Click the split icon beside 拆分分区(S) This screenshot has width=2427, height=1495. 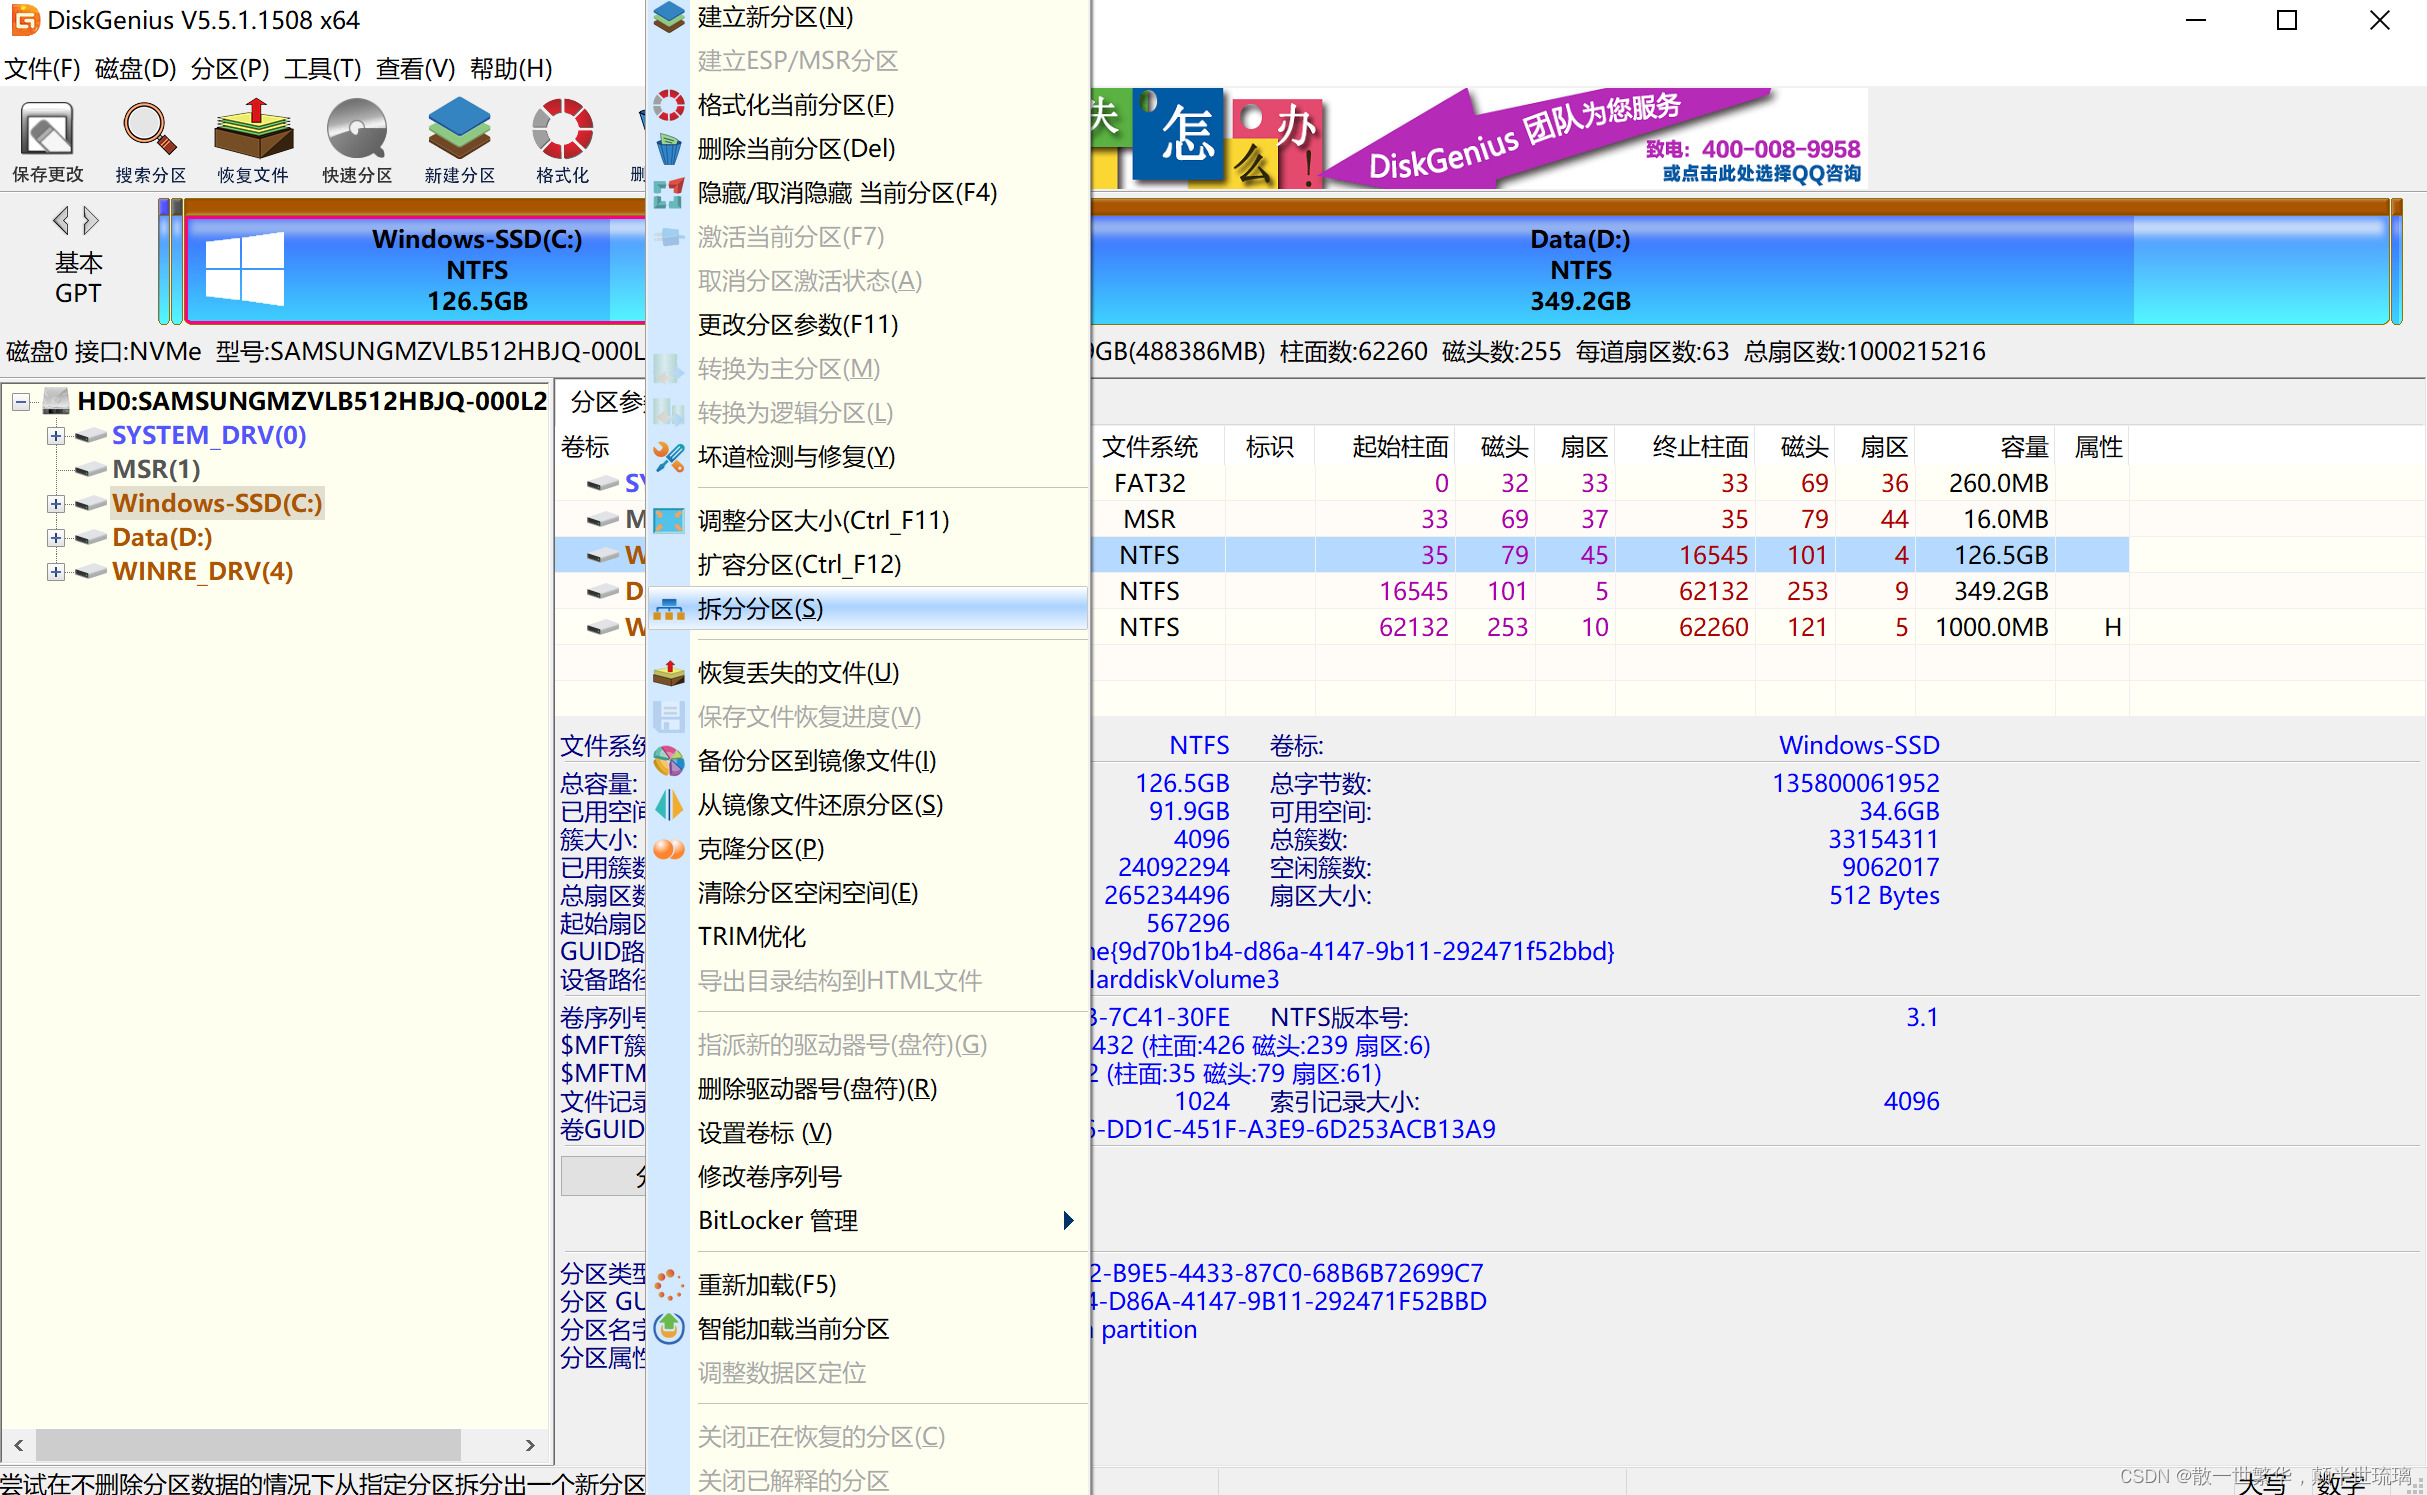[x=669, y=609]
